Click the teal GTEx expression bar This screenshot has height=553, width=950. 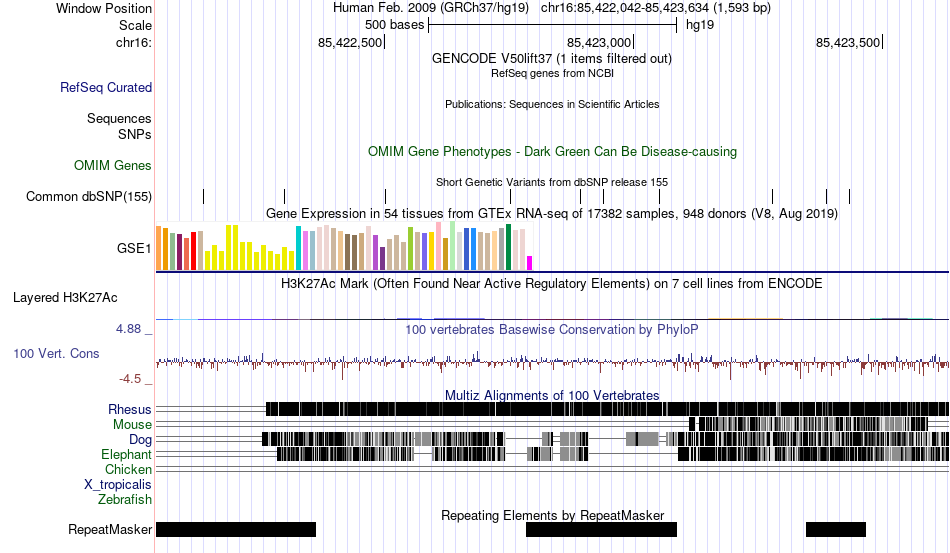[x=298, y=248]
